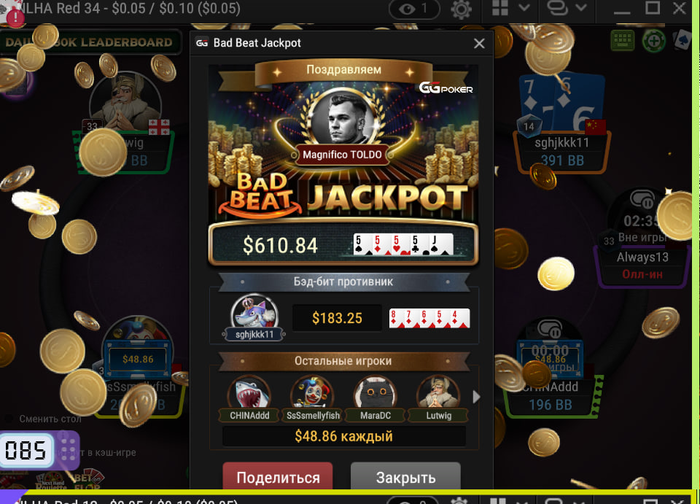700x504 pixels.
Task: Expand the table layout dropdown arrow
Action: (x=524, y=8)
